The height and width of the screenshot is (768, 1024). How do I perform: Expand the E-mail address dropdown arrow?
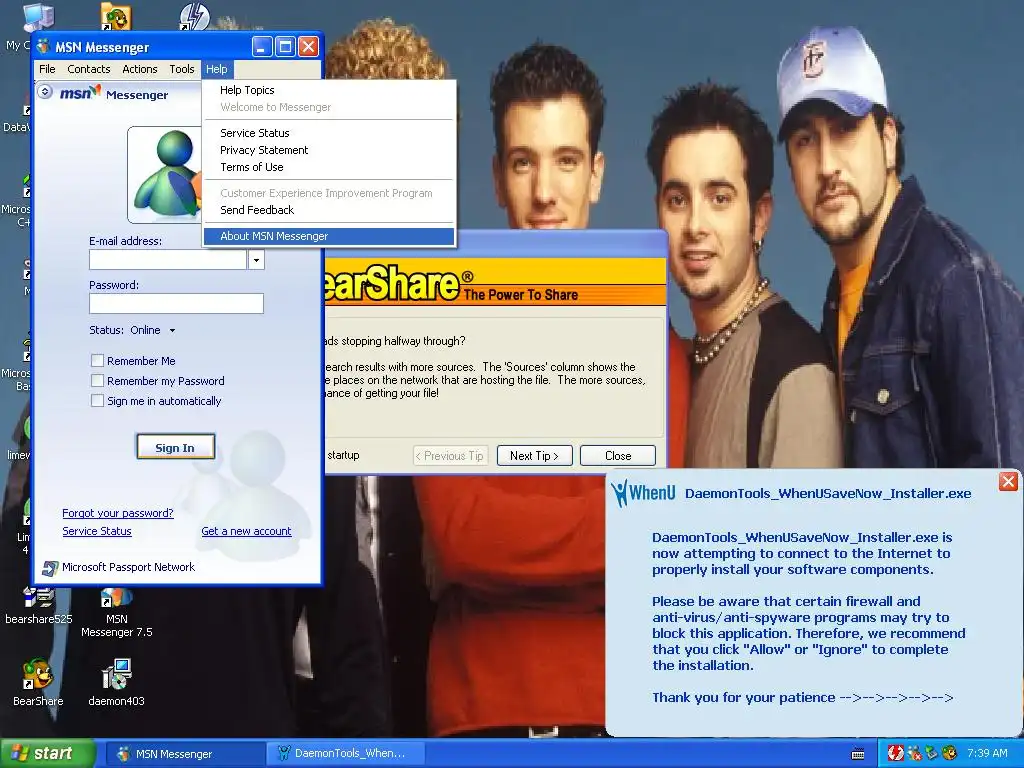[x=256, y=260]
